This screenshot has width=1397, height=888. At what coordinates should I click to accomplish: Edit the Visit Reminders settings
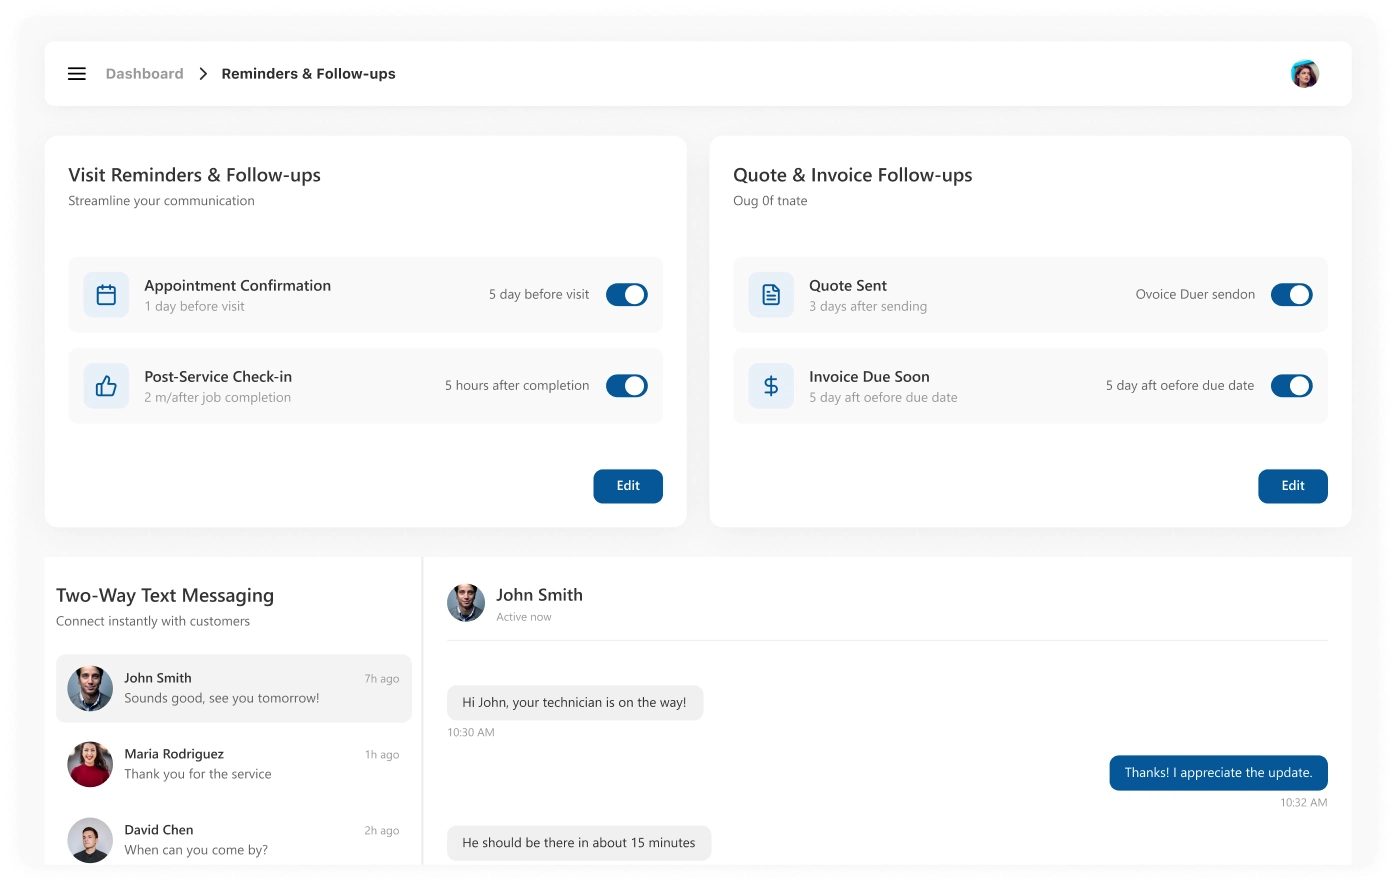[628, 486]
